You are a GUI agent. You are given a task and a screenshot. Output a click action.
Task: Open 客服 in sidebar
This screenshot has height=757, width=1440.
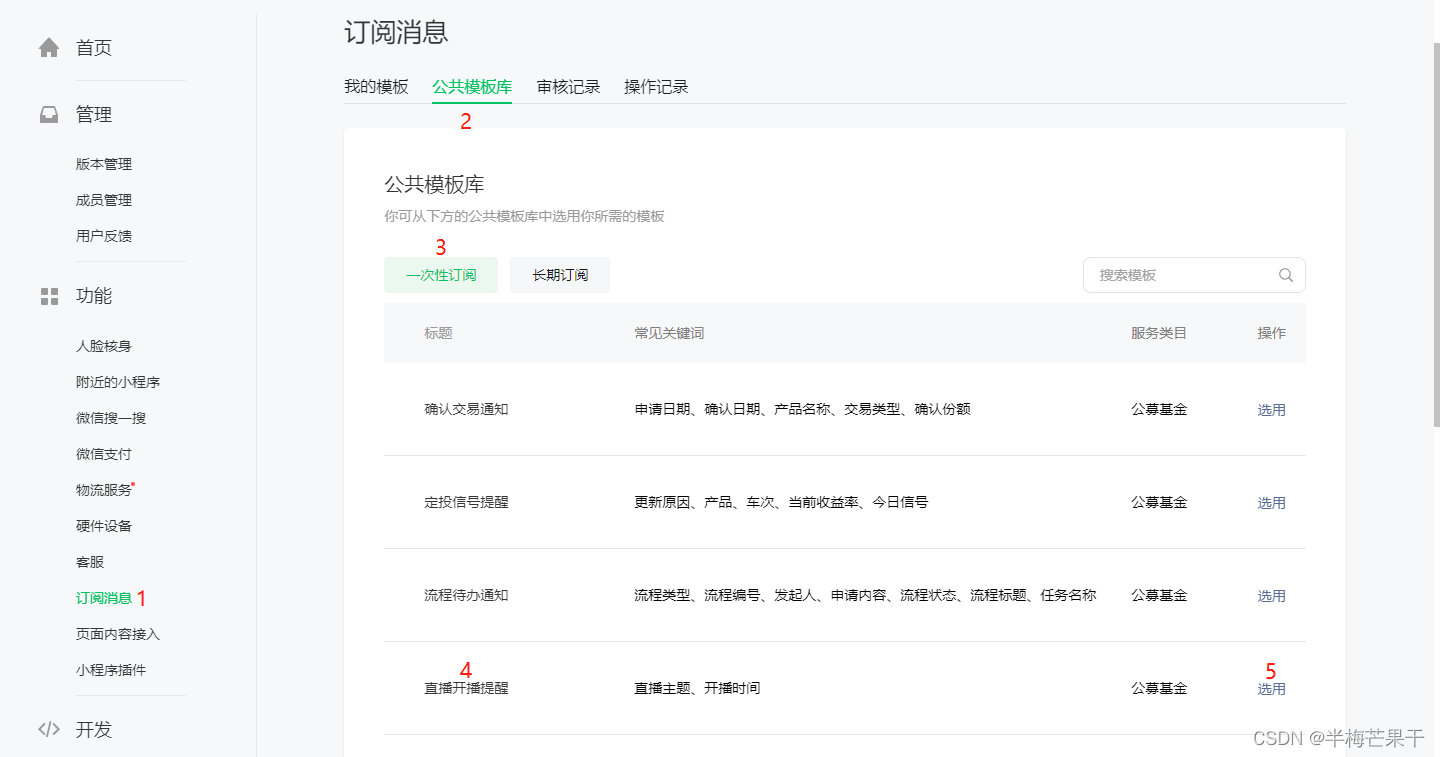pyautogui.click(x=90, y=562)
